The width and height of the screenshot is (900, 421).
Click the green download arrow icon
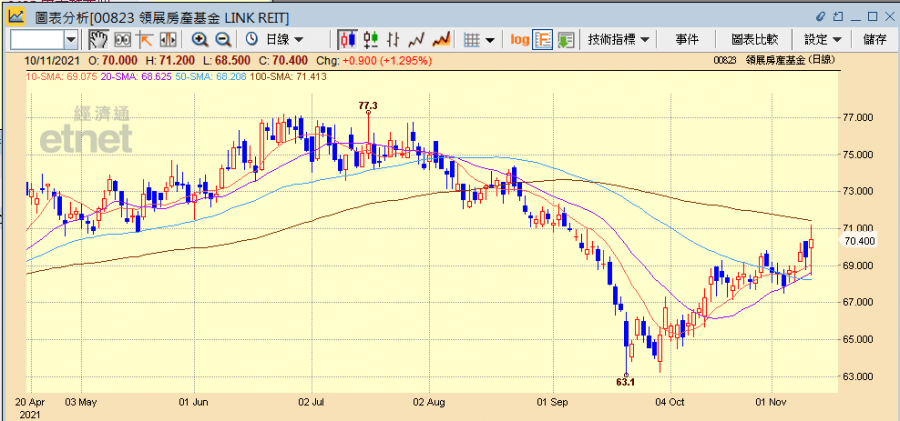[566, 39]
